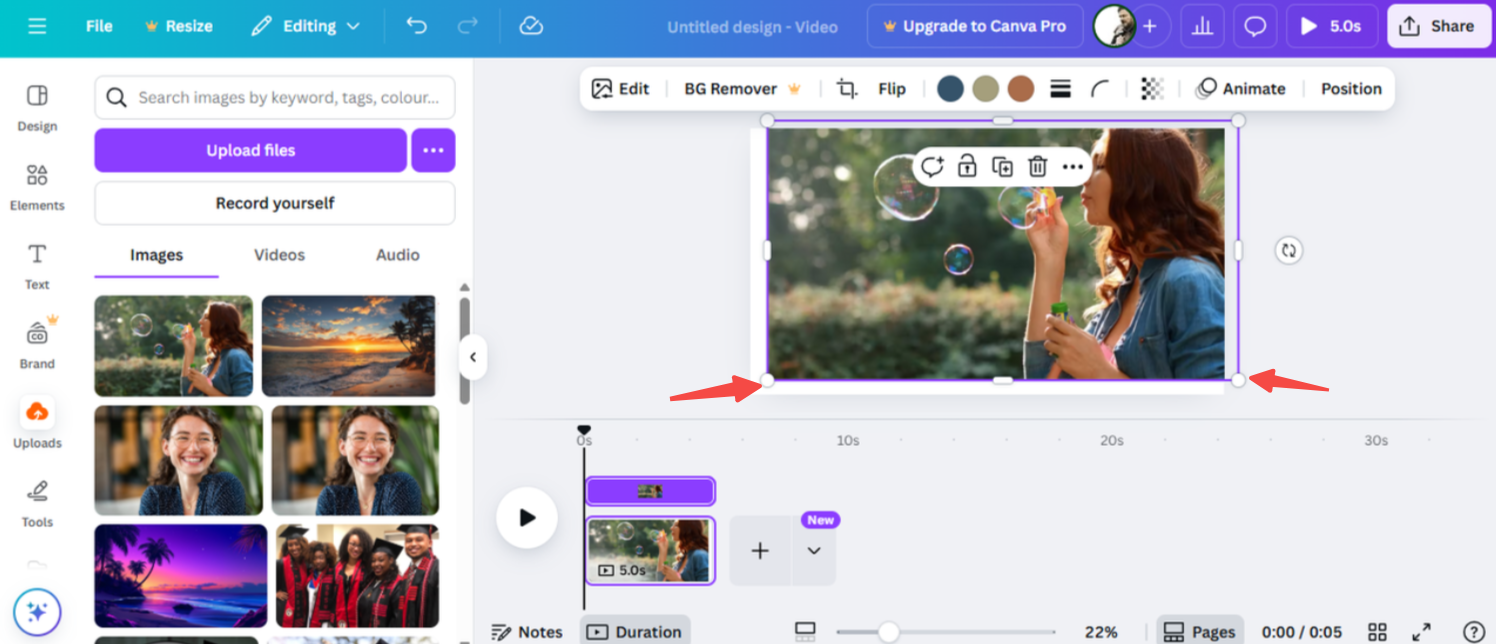Open the Brand sidebar panel
Viewport: 1496px width, 644px height.
point(37,344)
